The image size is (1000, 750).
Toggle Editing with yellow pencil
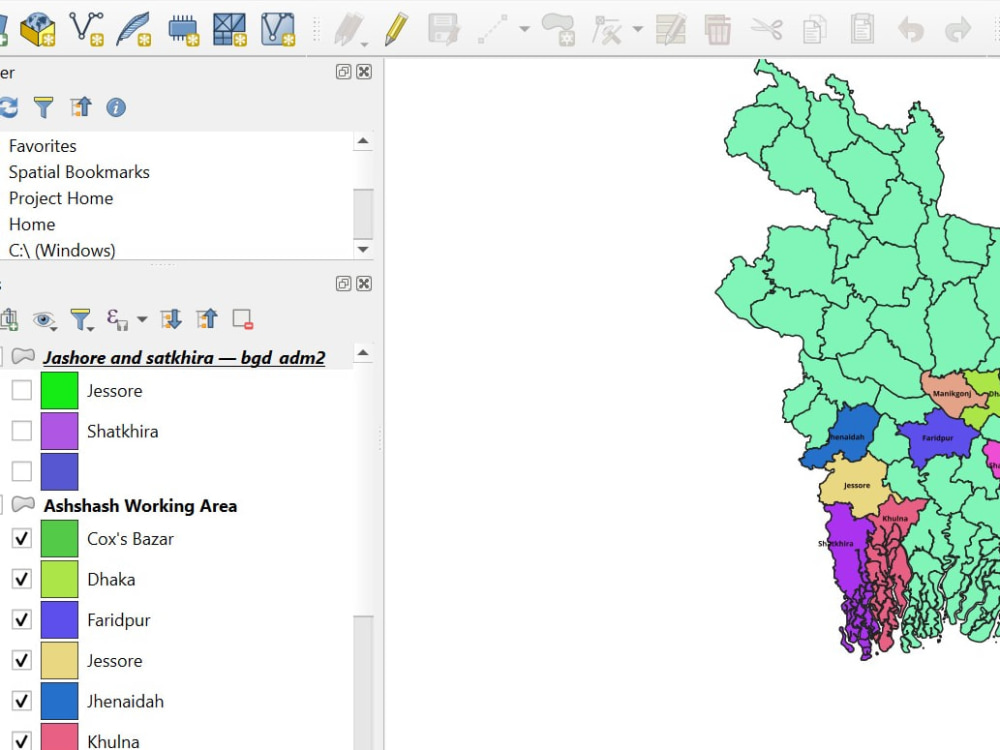tap(396, 29)
